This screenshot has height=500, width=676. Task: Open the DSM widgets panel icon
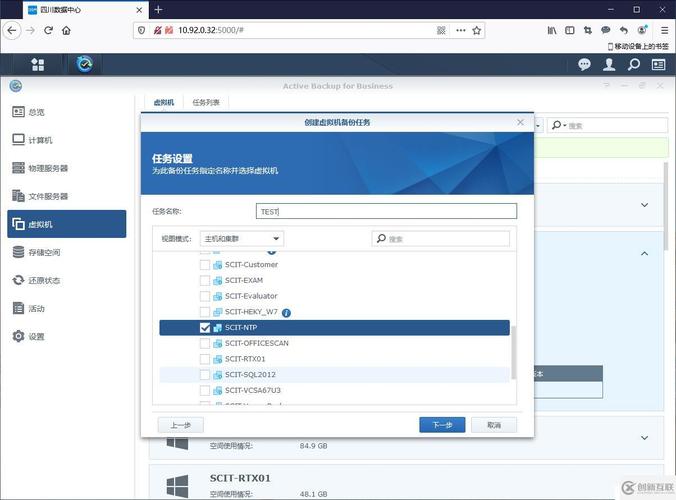(659, 65)
